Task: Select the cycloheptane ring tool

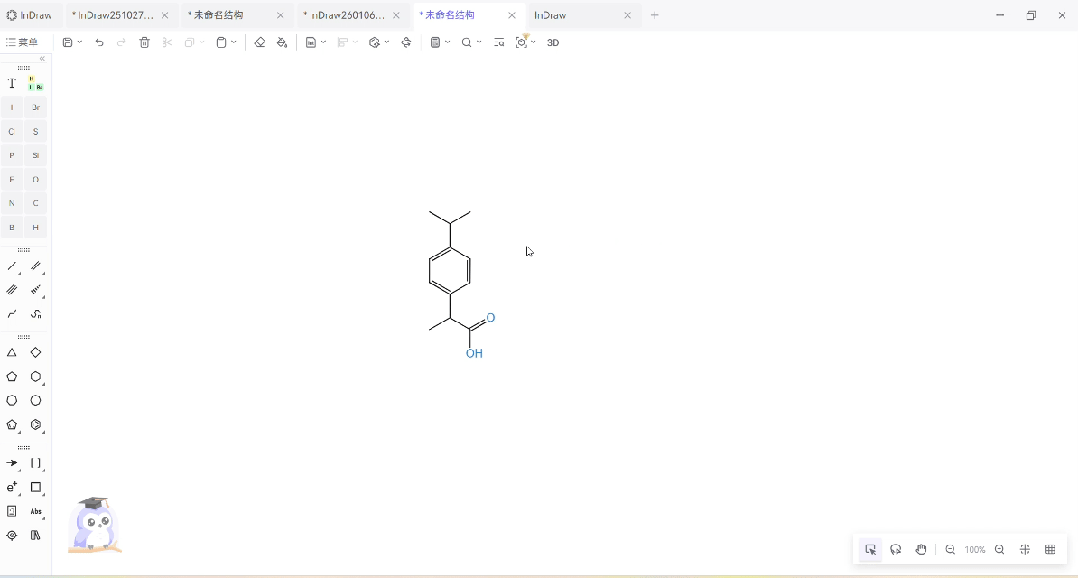Action: tap(12, 401)
